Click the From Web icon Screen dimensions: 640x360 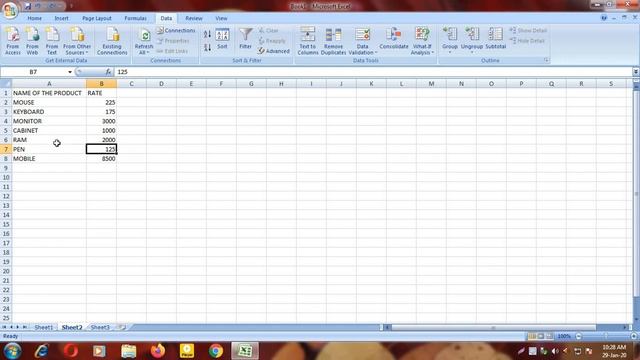click(32, 40)
